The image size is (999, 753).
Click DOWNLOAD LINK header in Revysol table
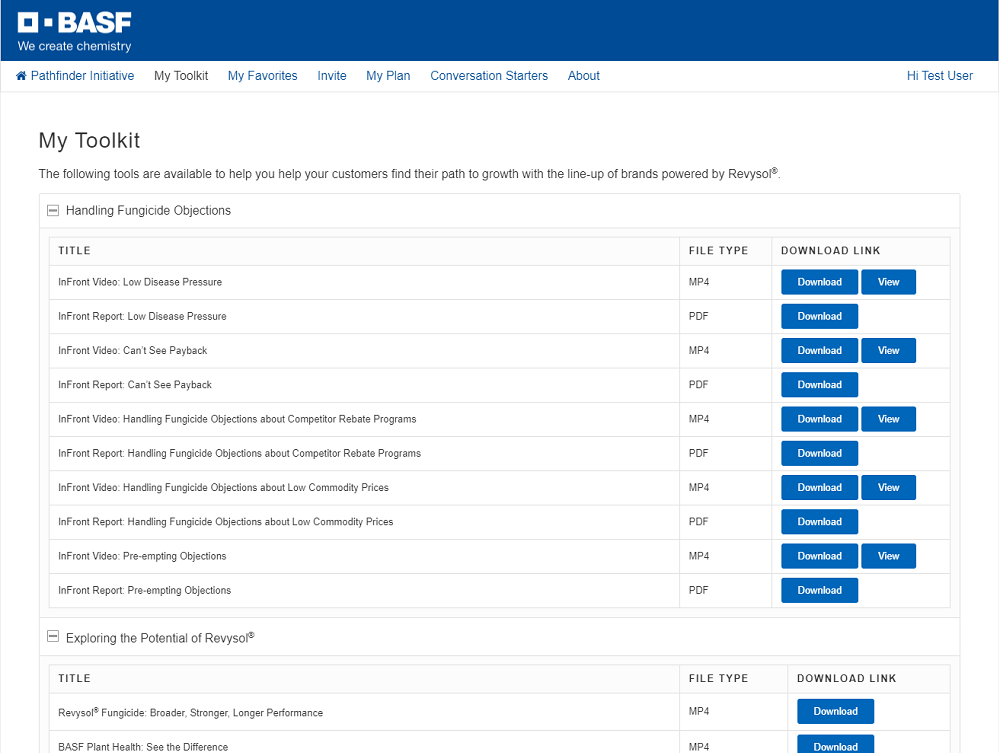pyautogui.click(x=846, y=678)
